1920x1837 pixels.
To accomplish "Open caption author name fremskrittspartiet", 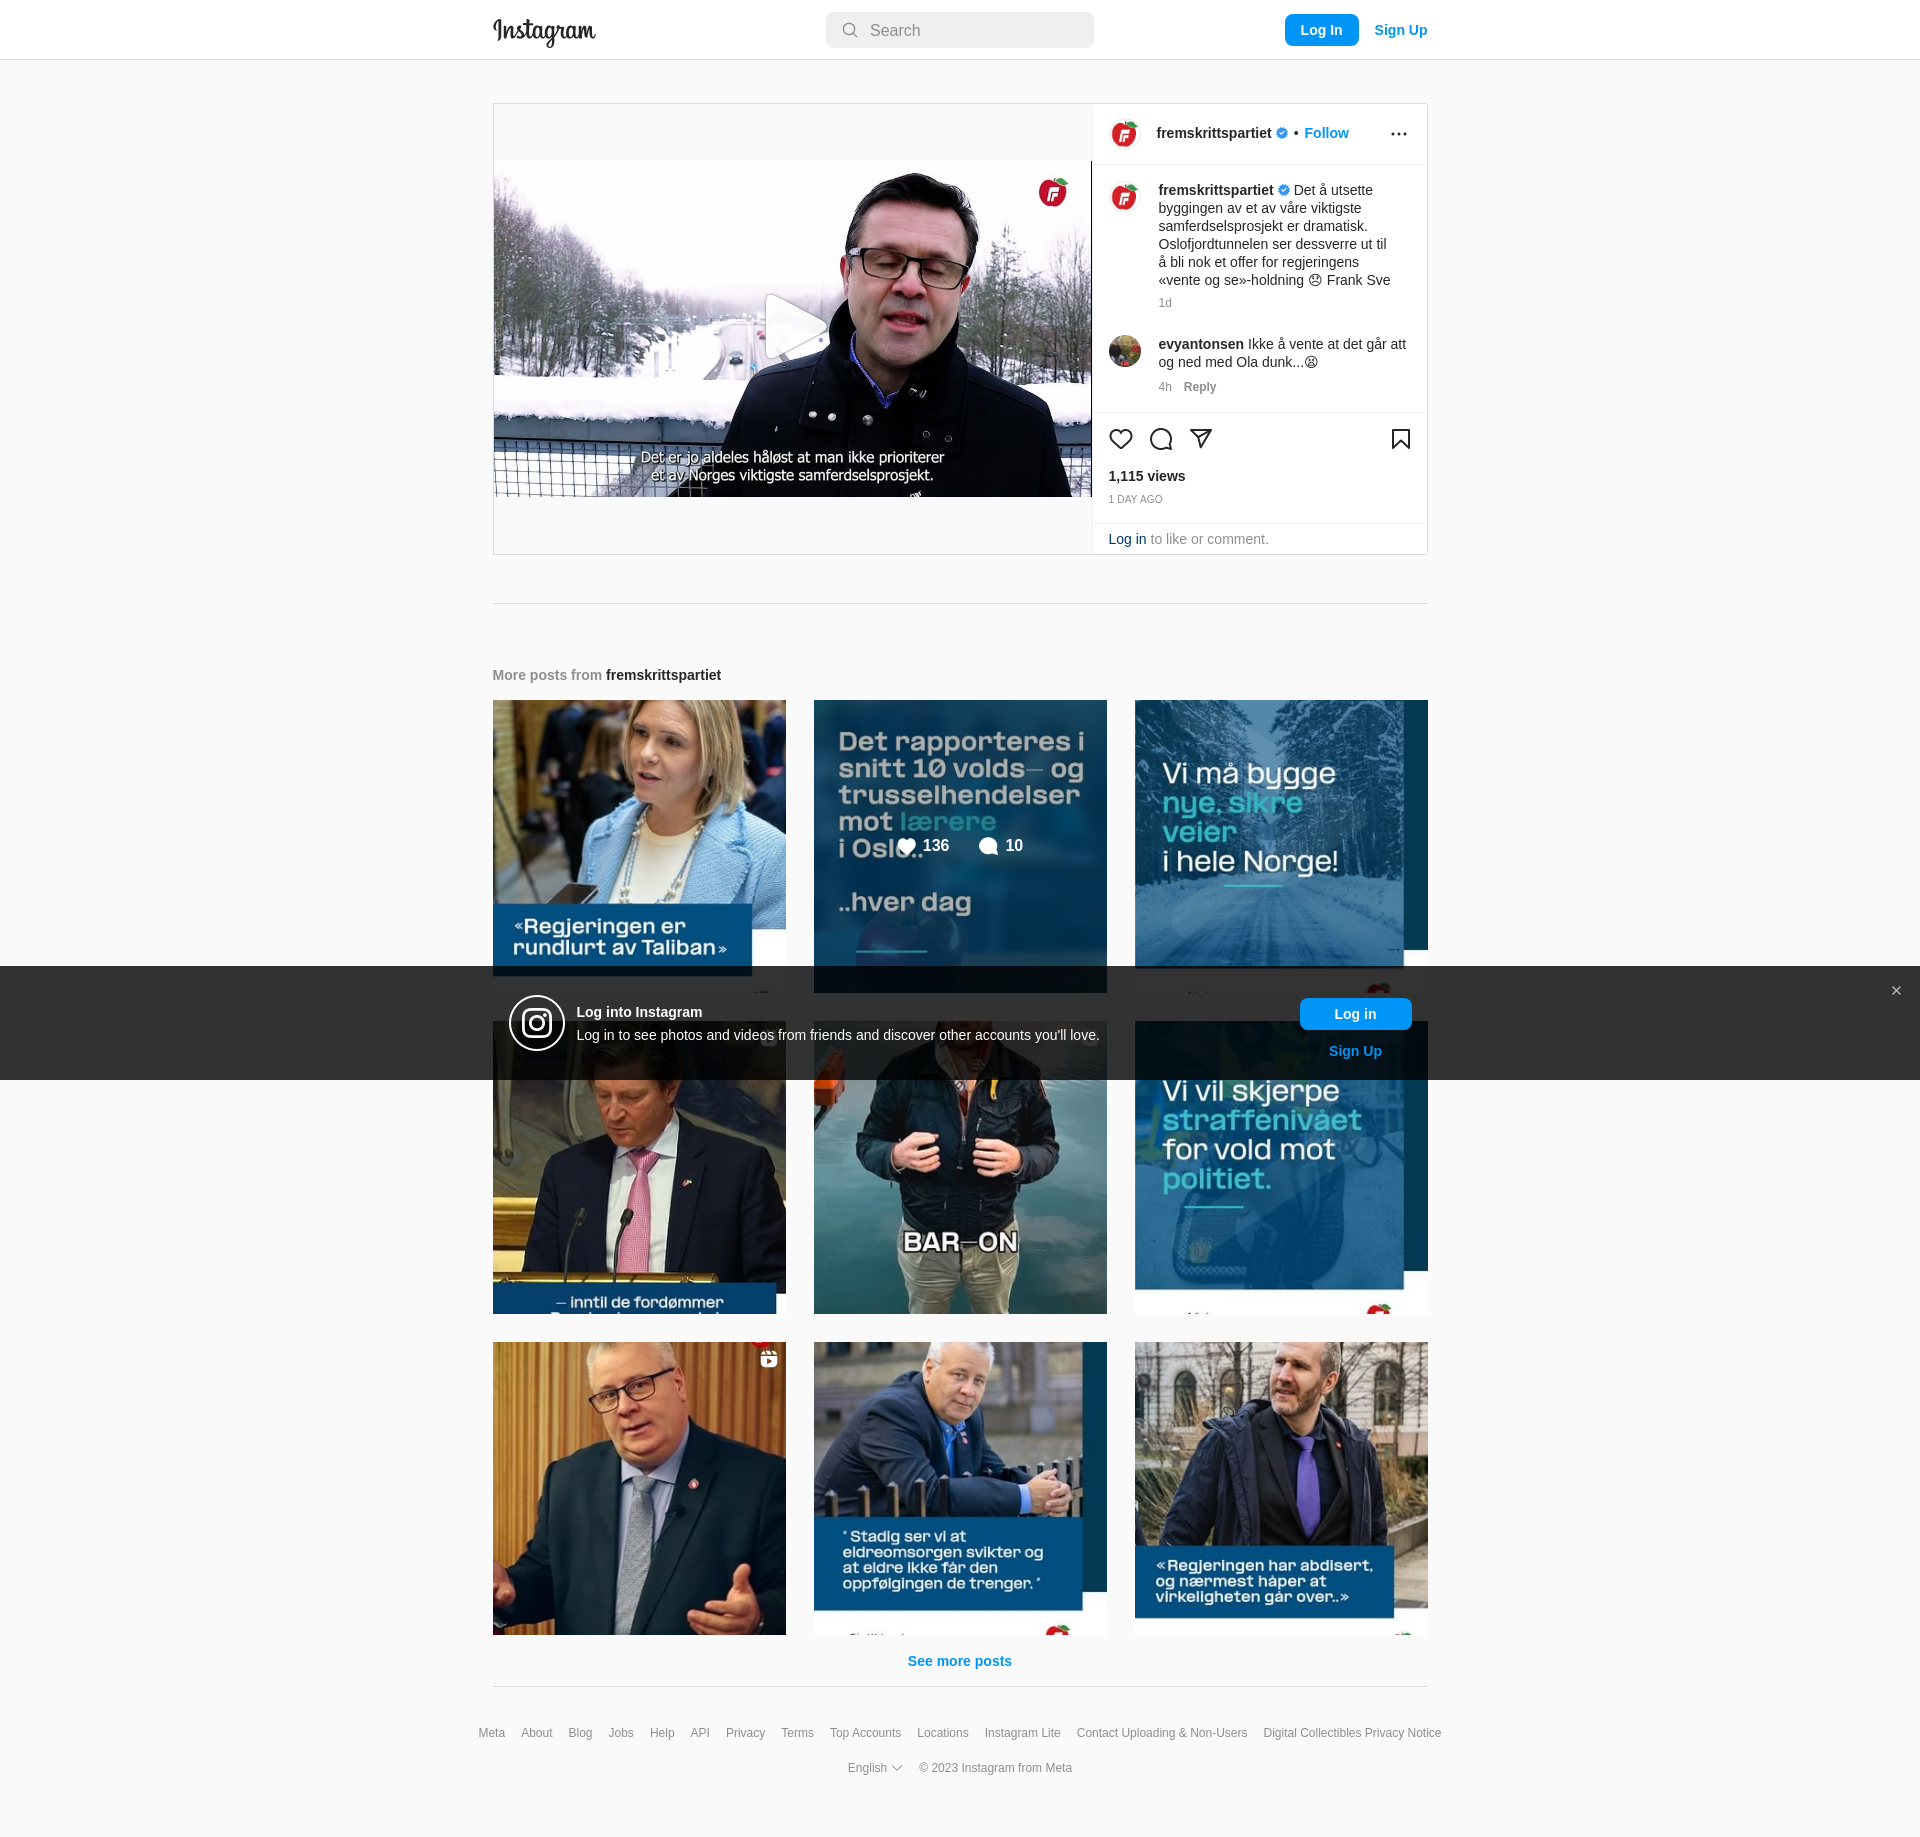I will click(x=1215, y=190).
